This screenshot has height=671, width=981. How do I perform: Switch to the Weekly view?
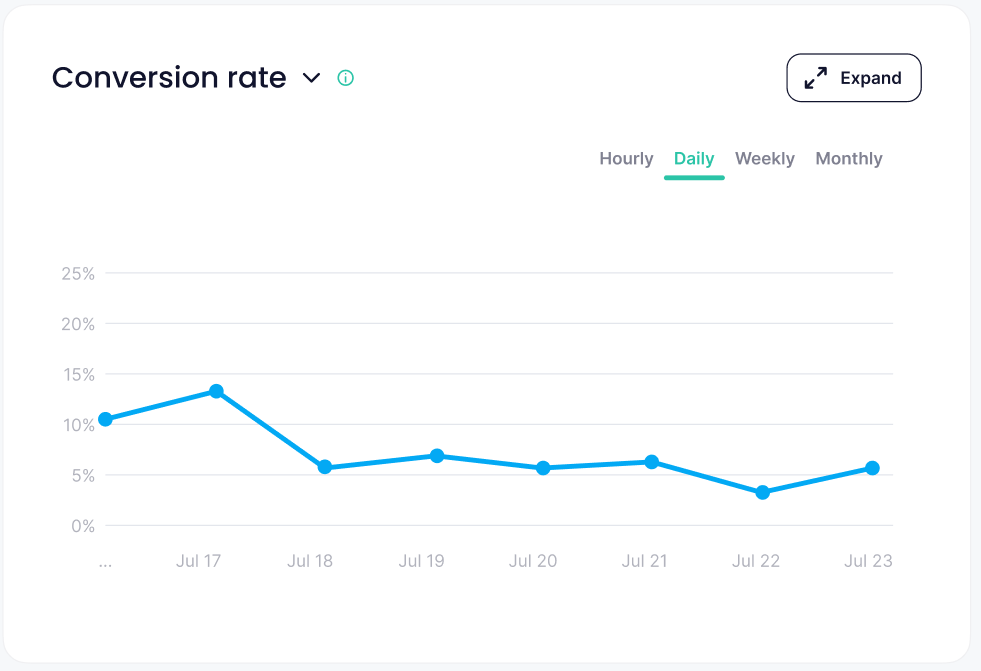point(765,159)
